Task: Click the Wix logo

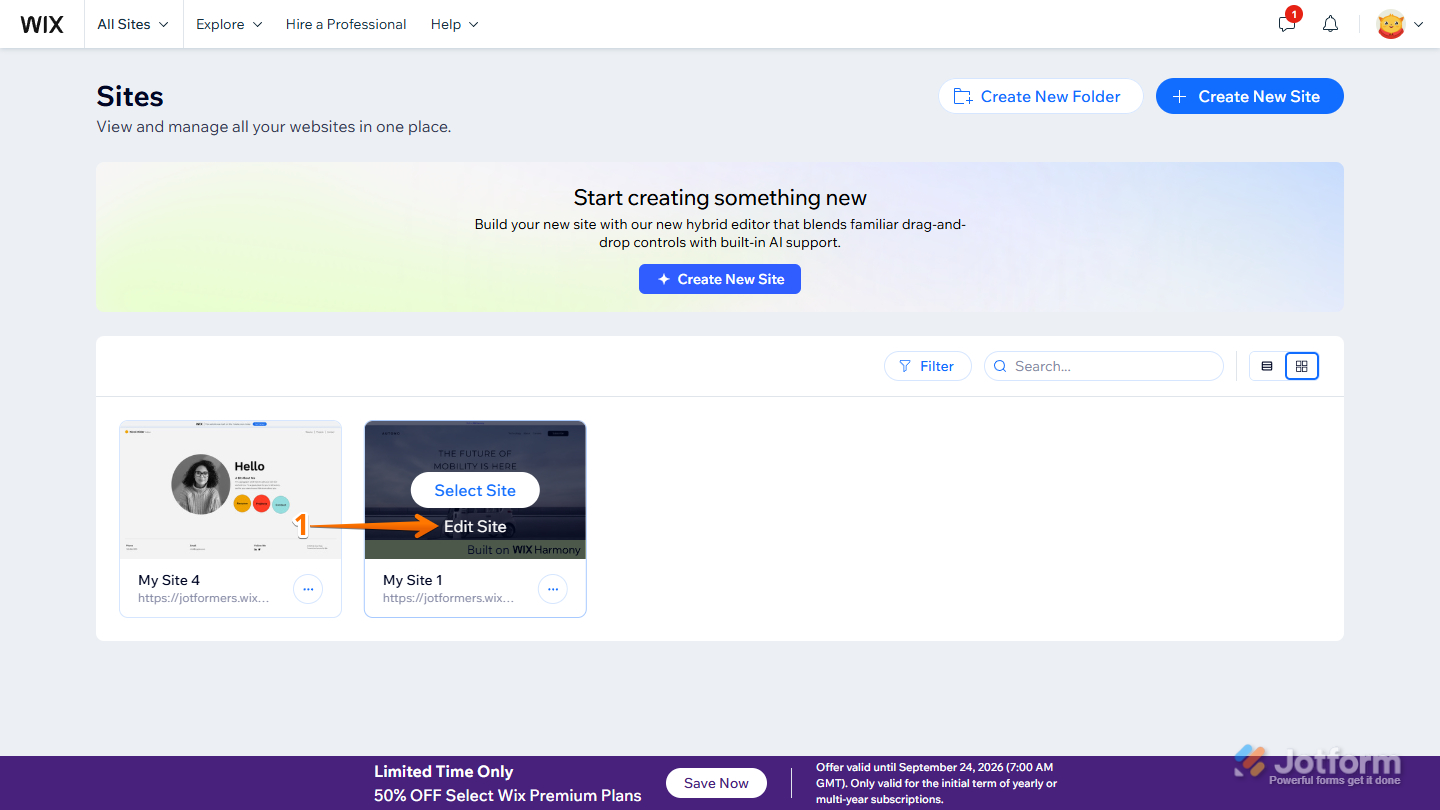Action: (x=42, y=24)
